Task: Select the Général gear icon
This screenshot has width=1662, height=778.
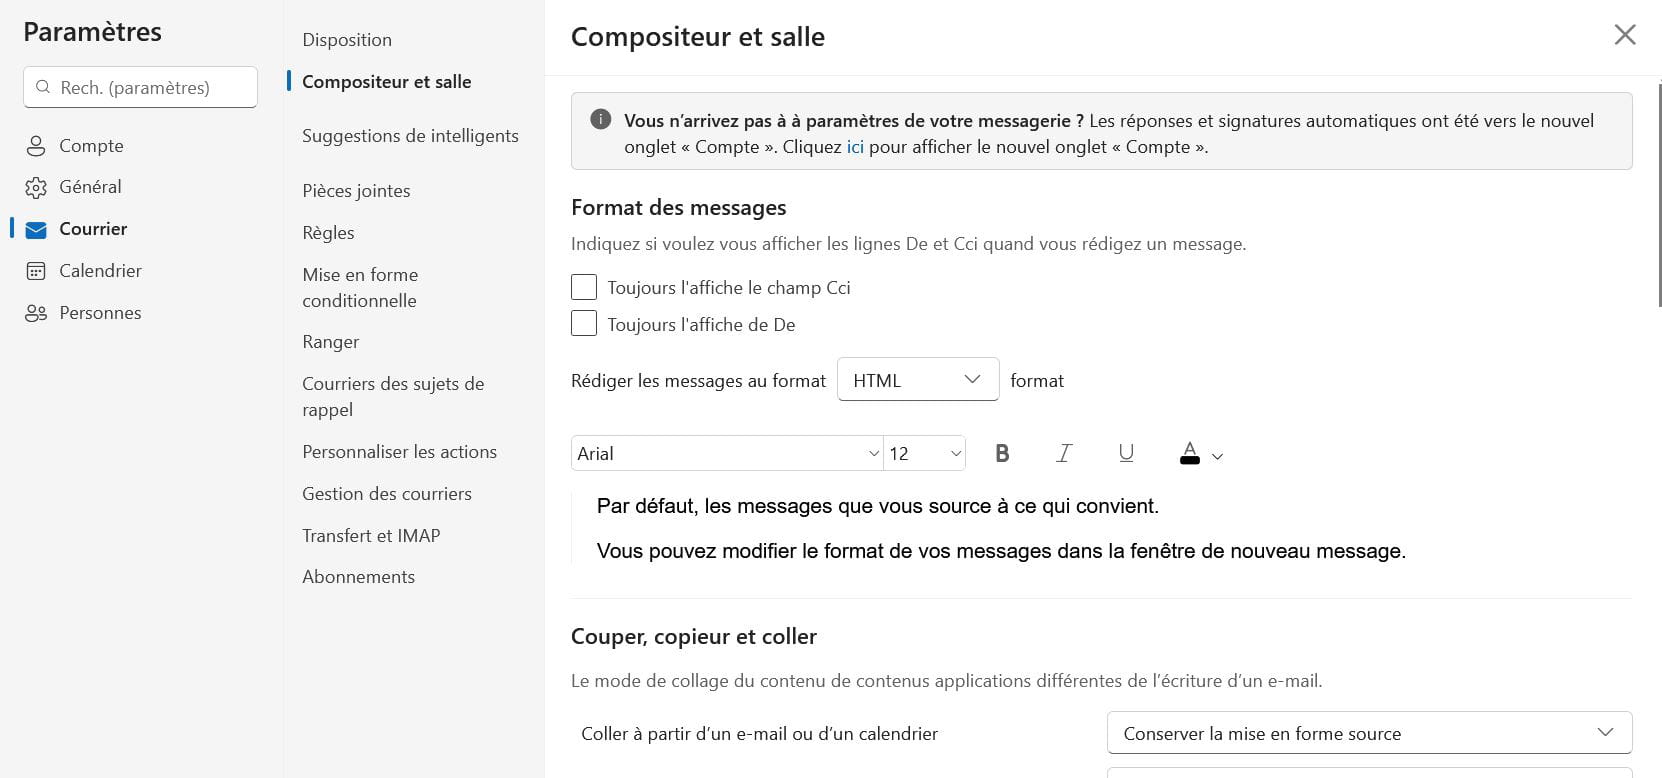Action: (x=36, y=188)
